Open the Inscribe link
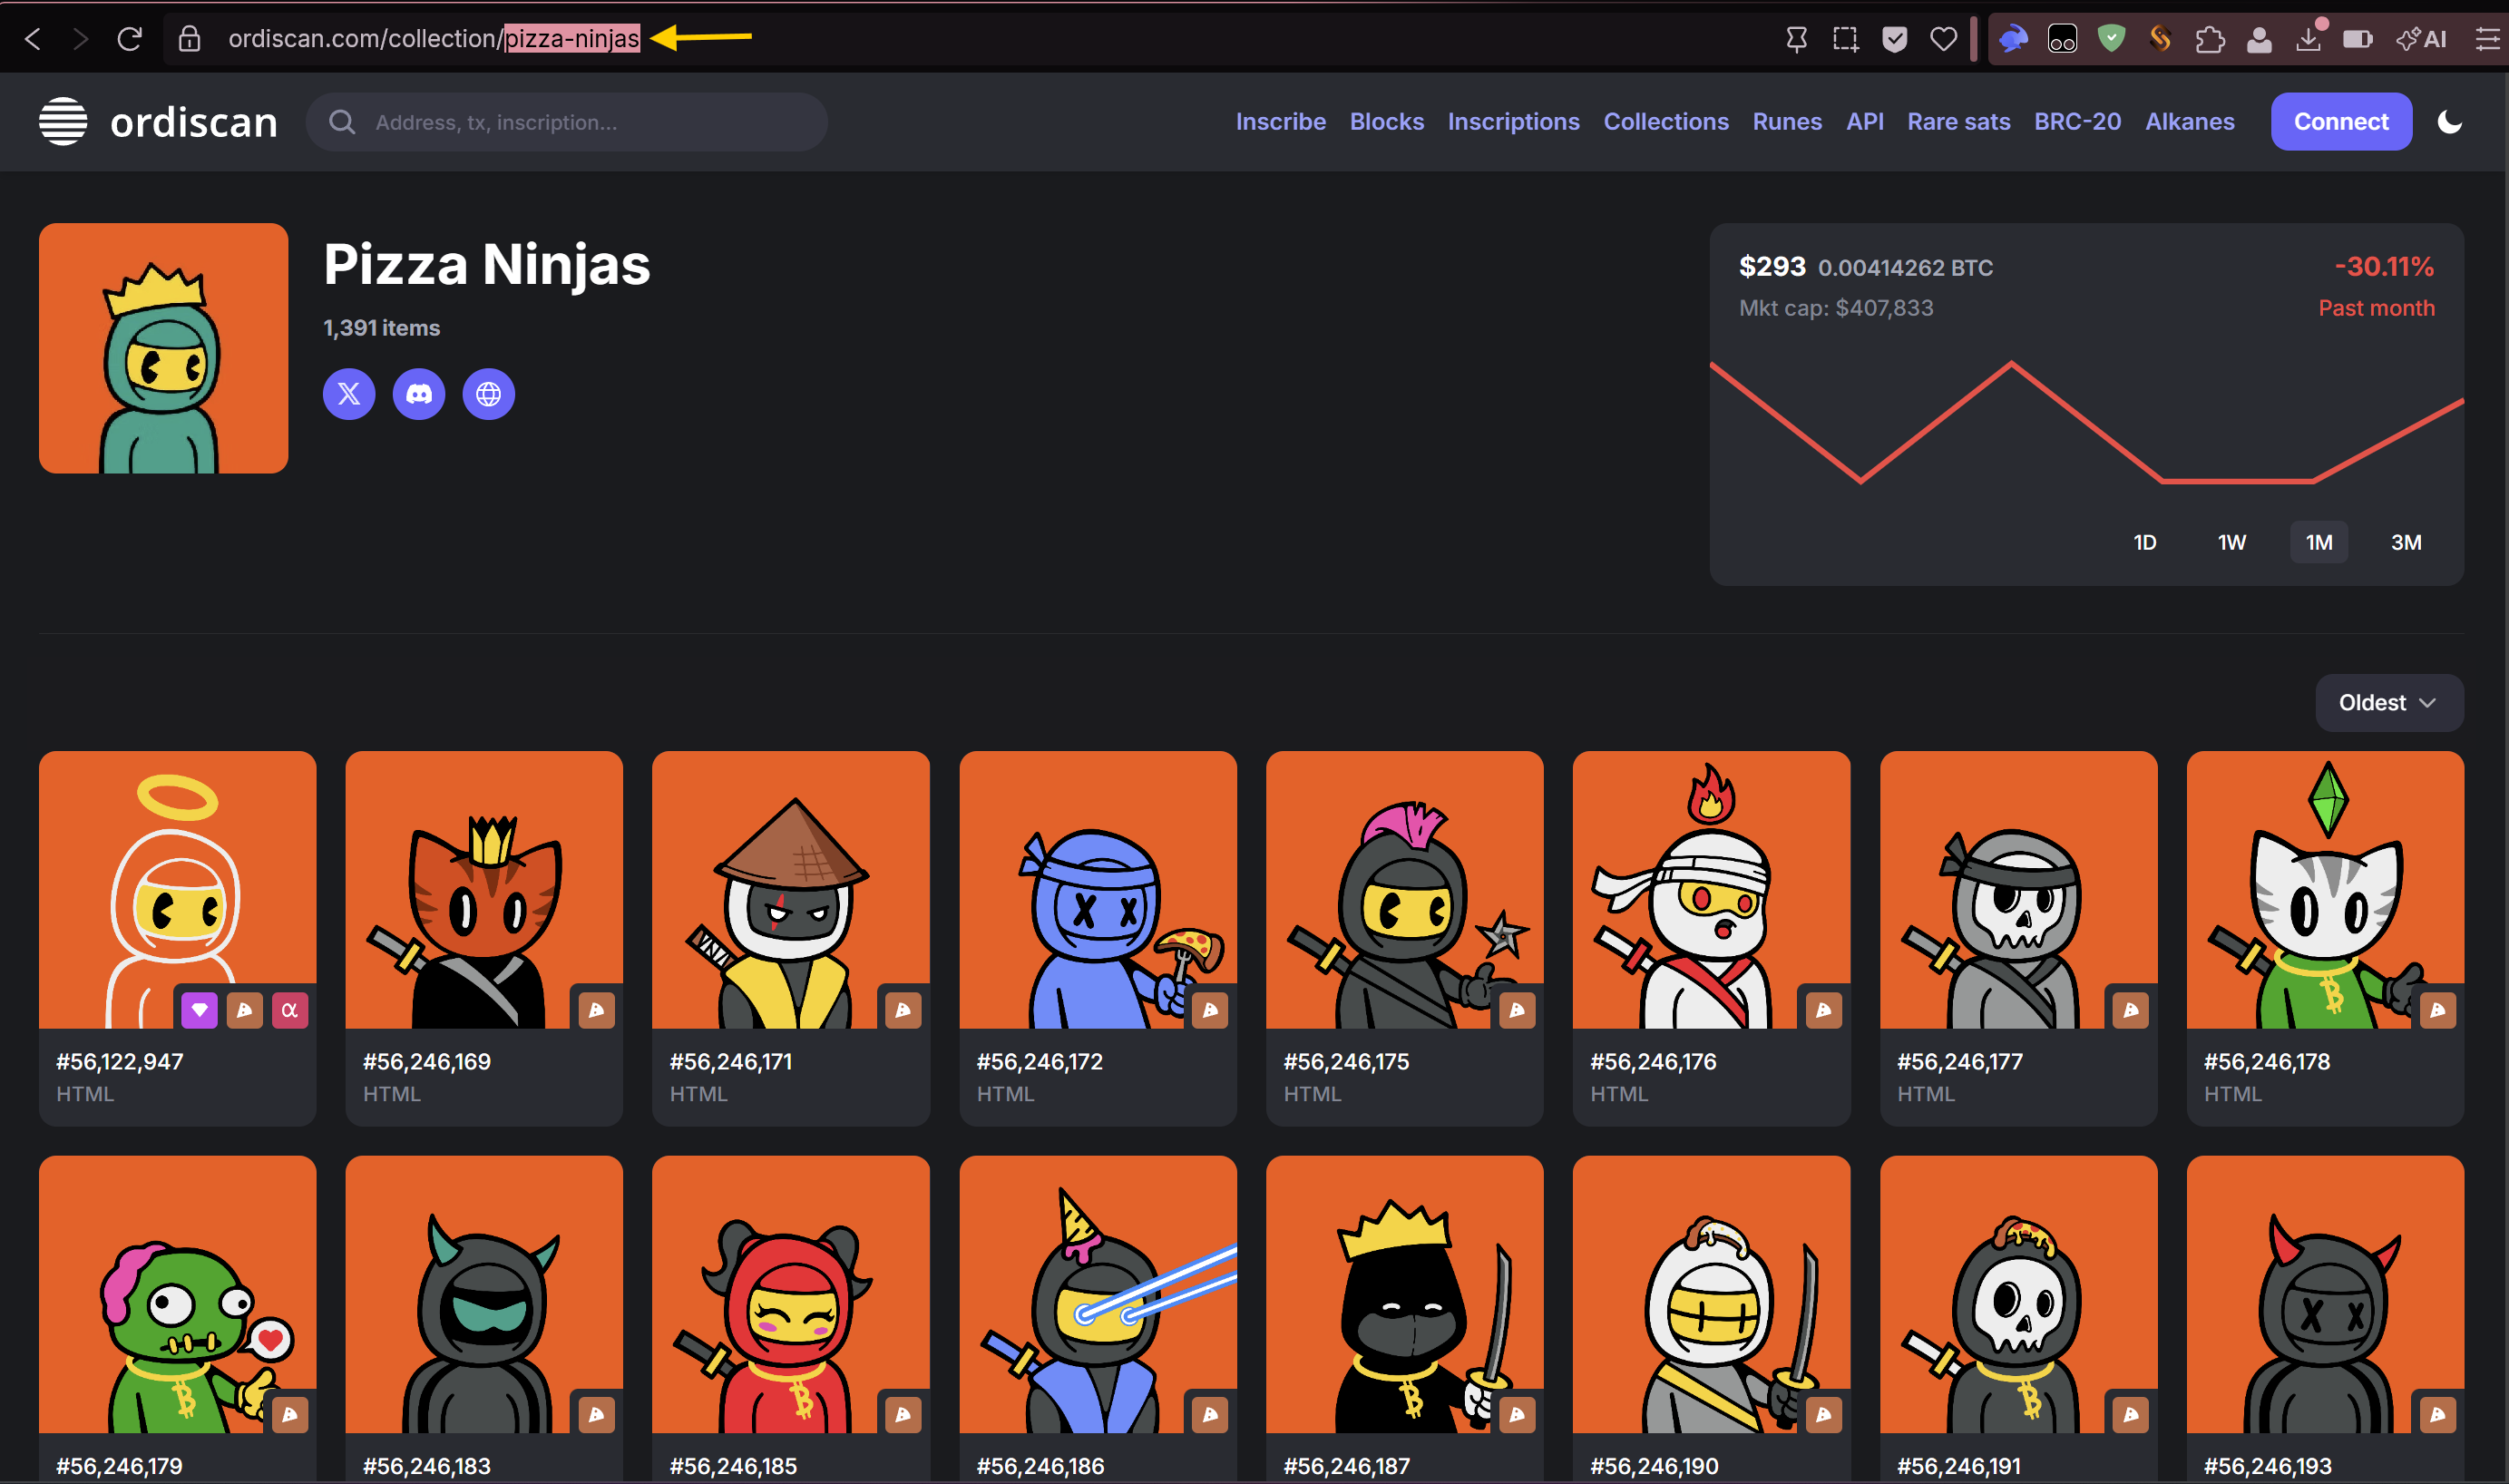The image size is (2509, 1484). tap(1280, 122)
